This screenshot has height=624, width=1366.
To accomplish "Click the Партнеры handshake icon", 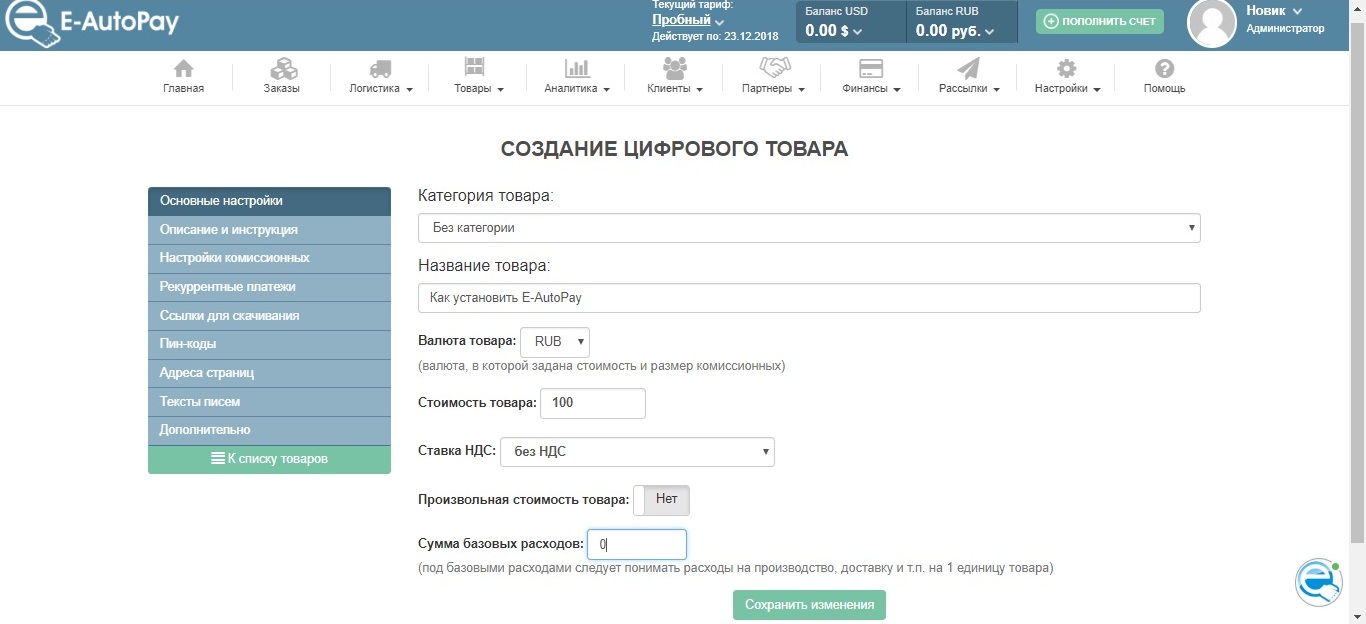I will coord(774,68).
